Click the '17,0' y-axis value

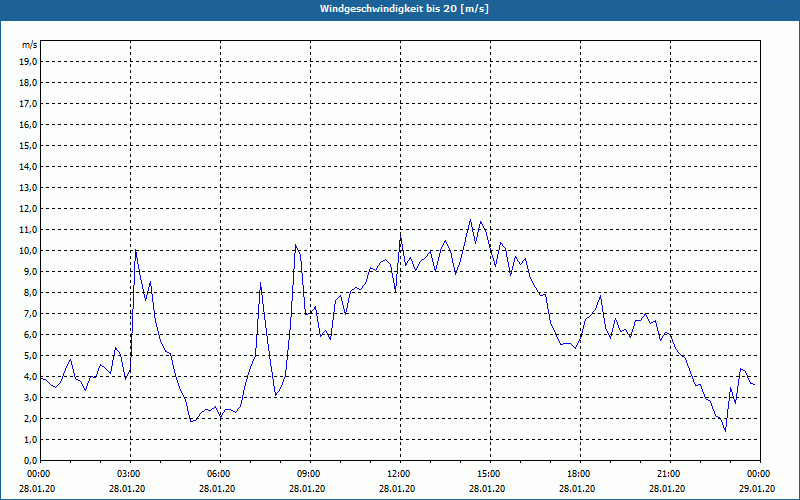(28, 104)
